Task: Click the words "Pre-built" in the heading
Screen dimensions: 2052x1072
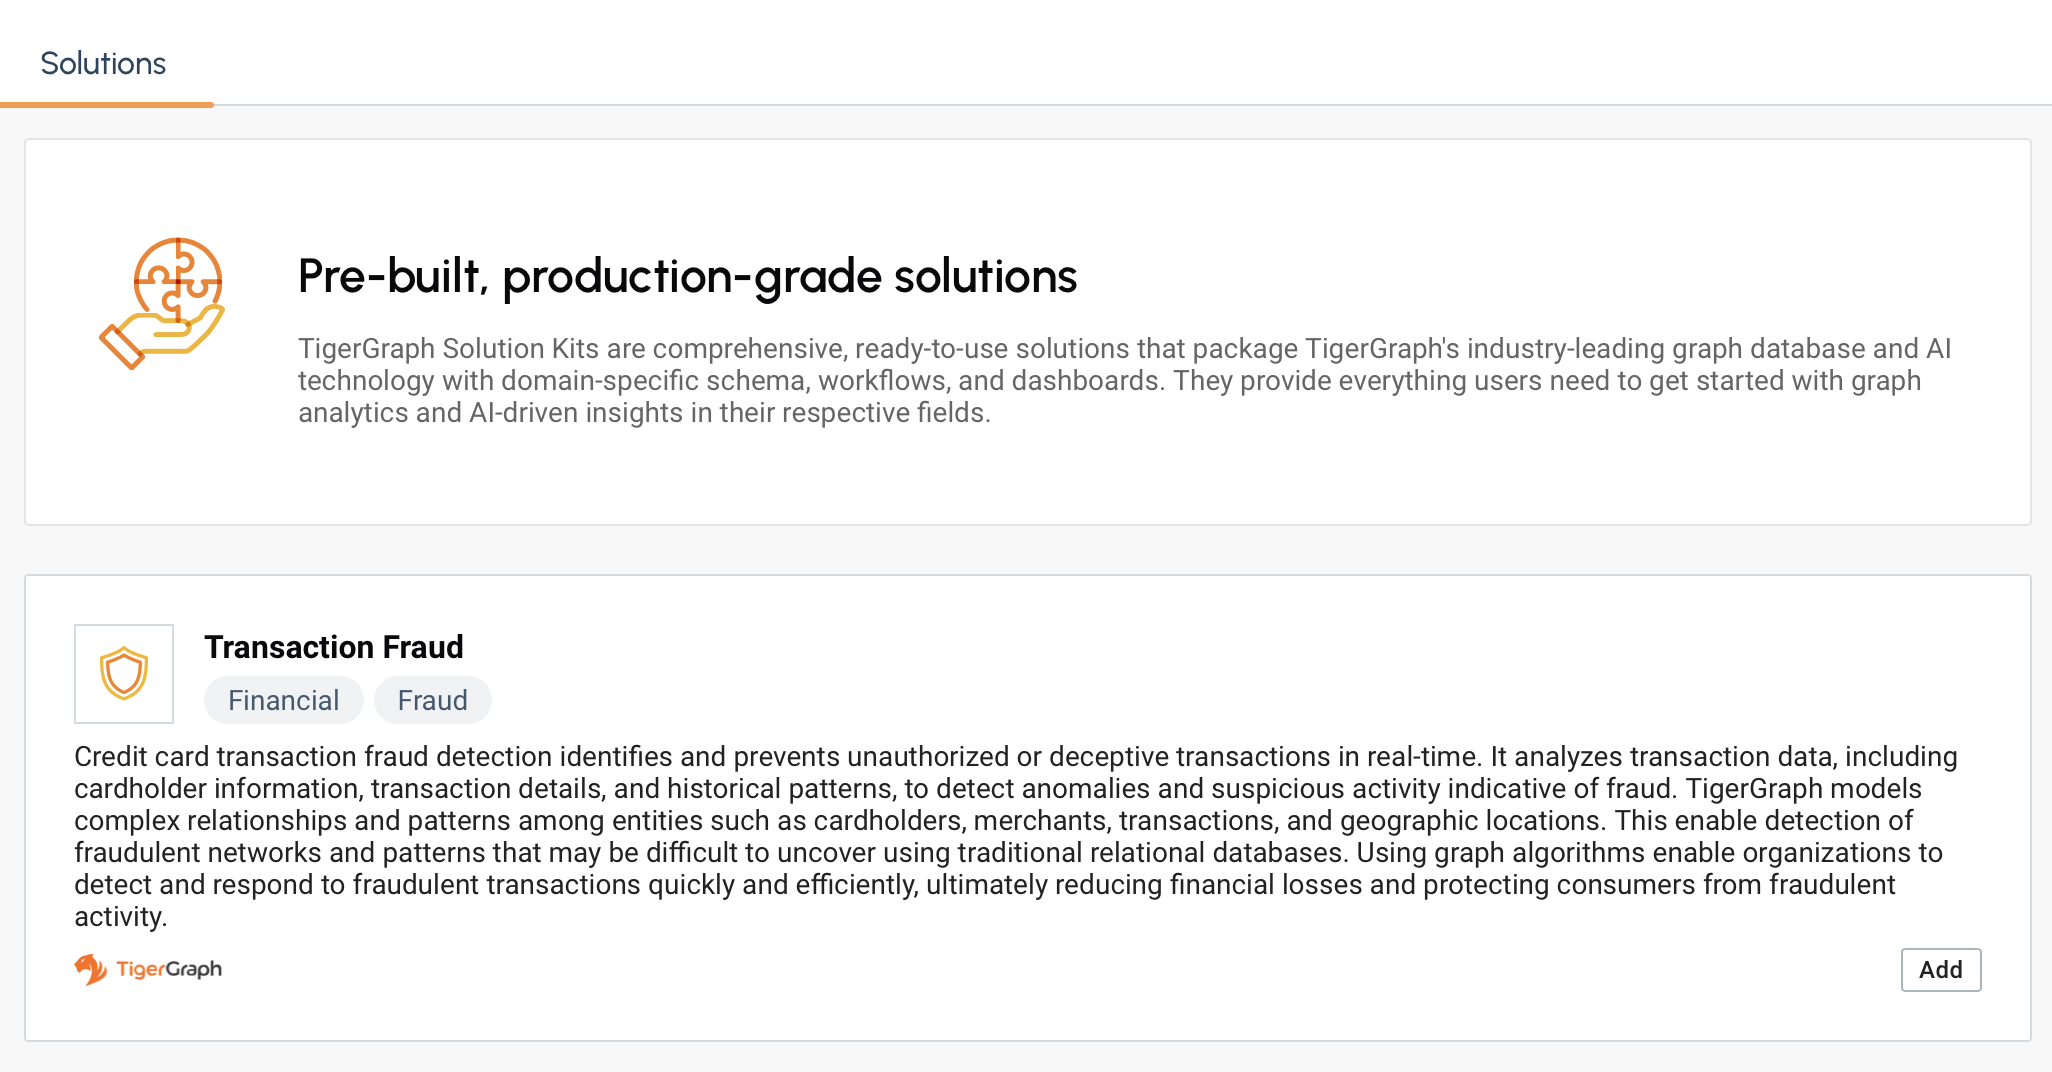Action: coord(392,276)
